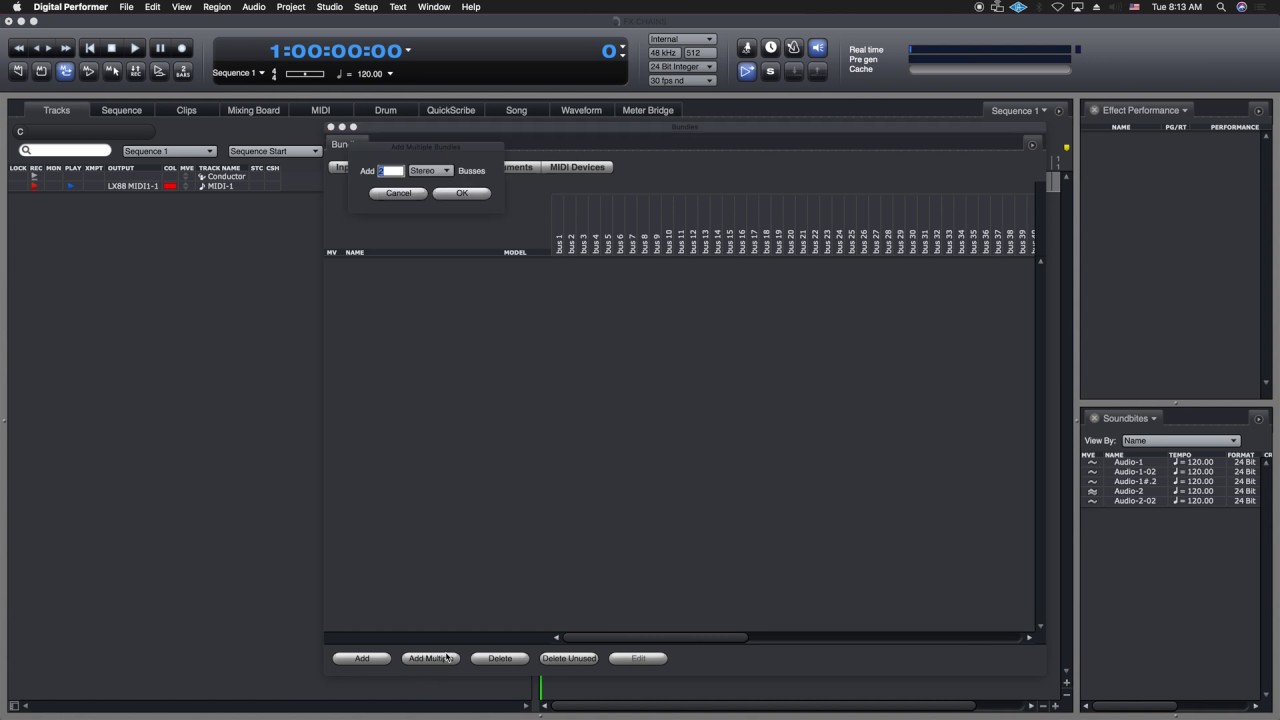Select the Conductor track name
The height and width of the screenshot is (720, 1280).
point(226,177)
